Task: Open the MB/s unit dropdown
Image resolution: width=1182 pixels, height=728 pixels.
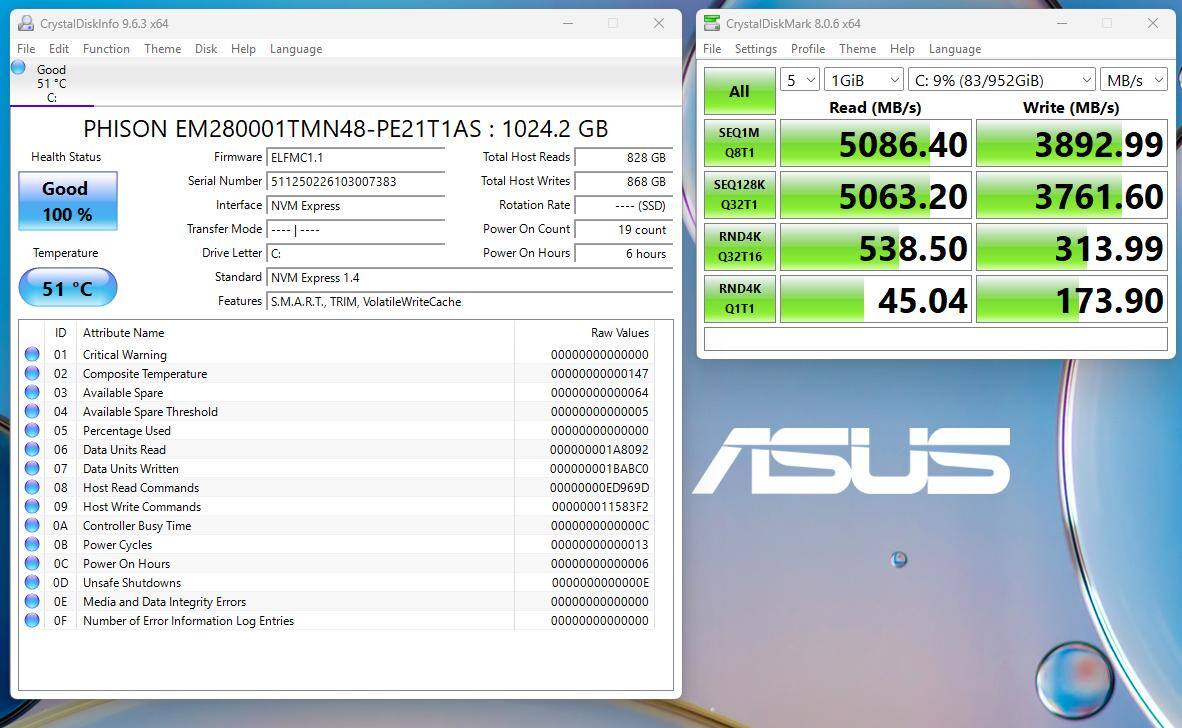Action: click(x=1134, y=80)
